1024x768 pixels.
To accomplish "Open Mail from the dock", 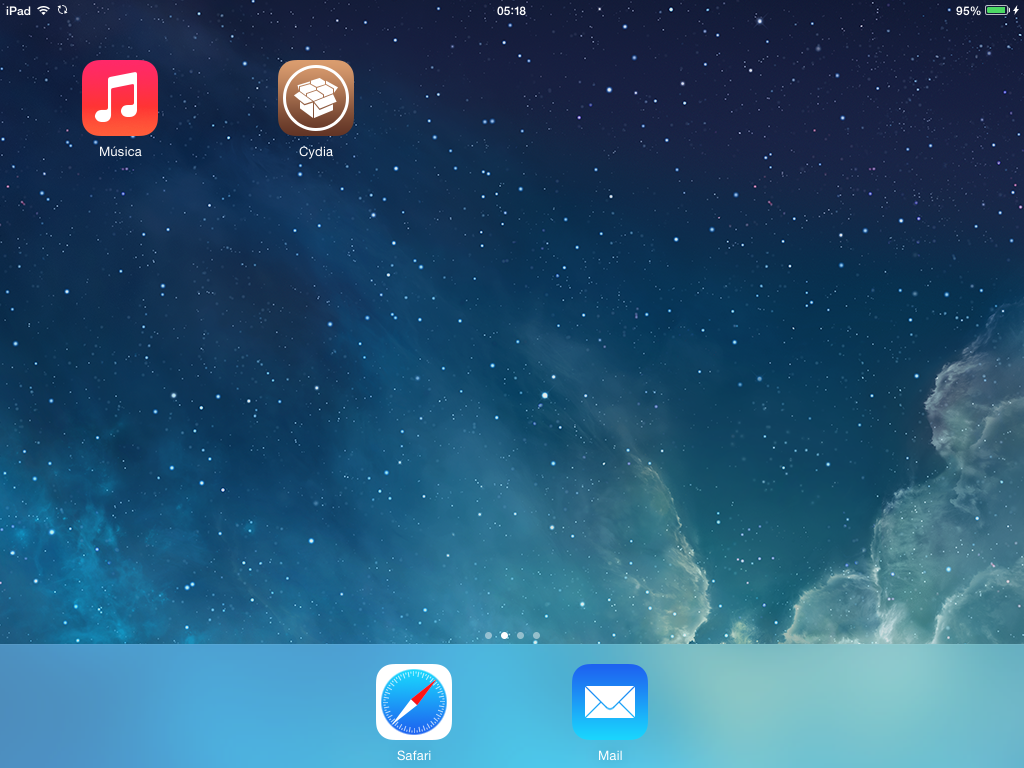I will pyautogui.click(x=610, y=702).
